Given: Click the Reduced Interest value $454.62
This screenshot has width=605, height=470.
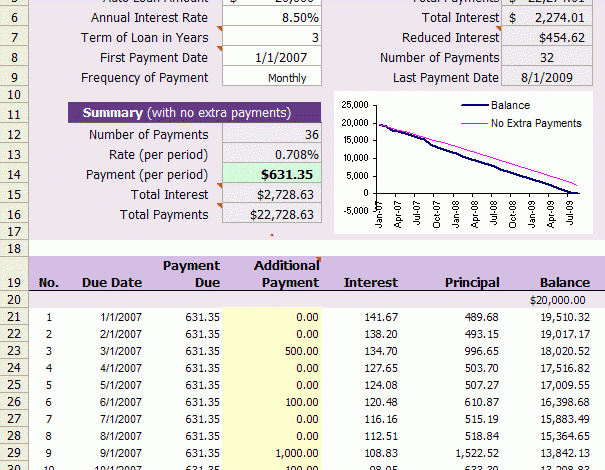Looking at the screenshot, I should pos(547,37).
